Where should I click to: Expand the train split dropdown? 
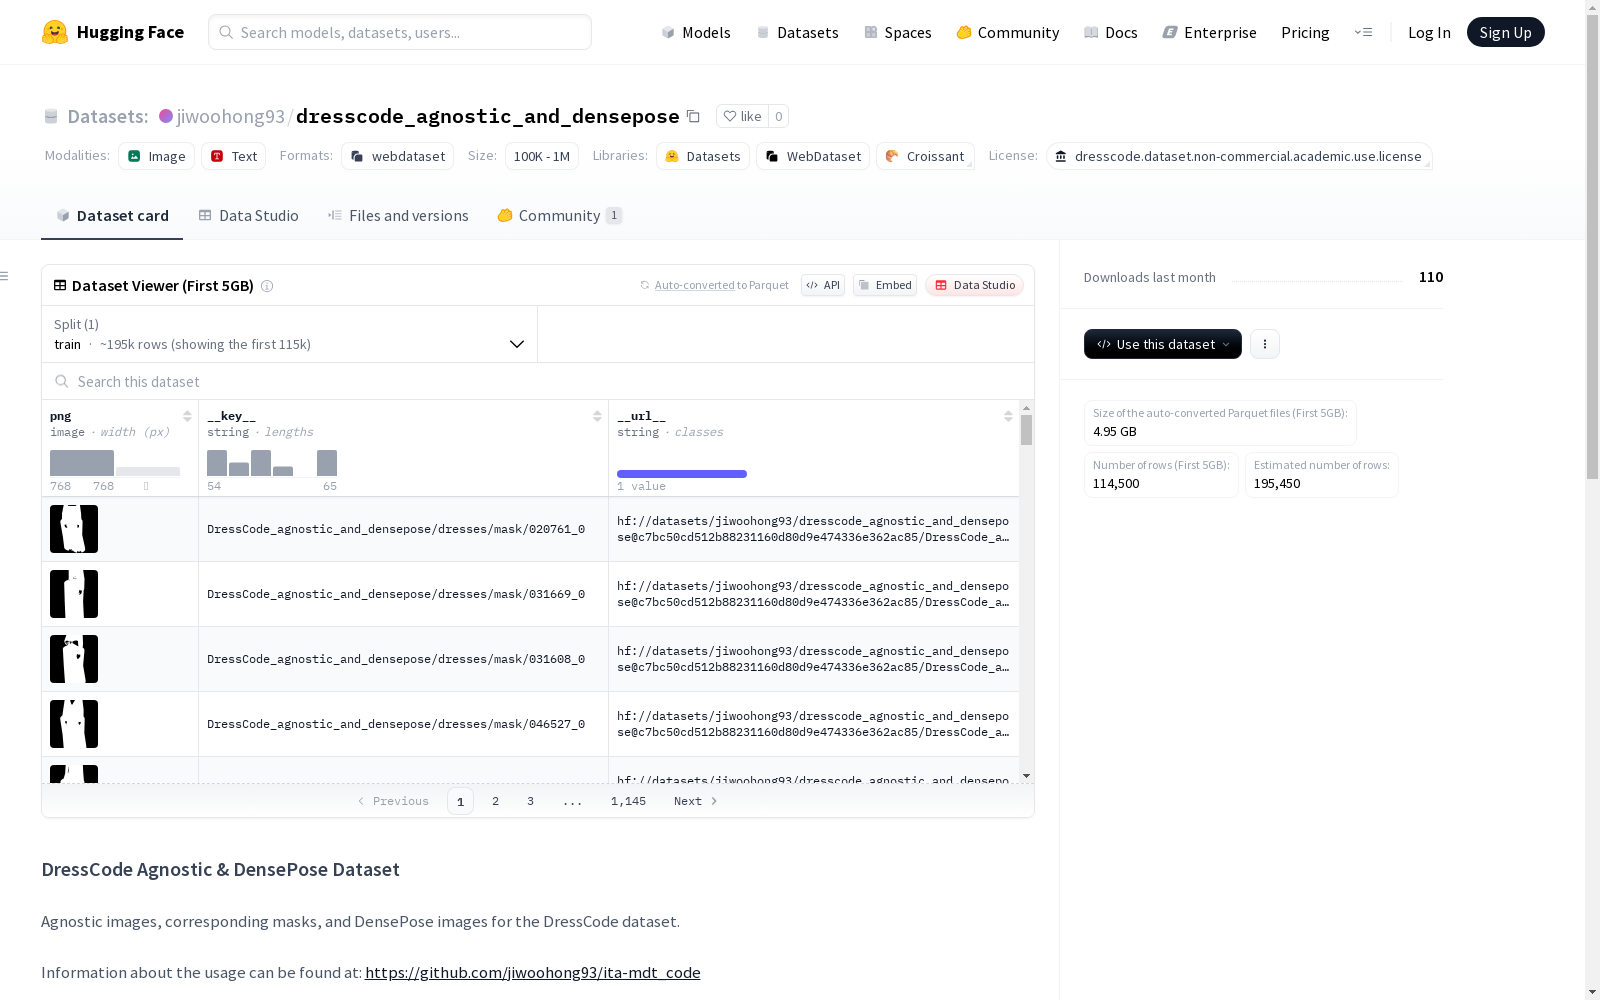pyautogui.click(x=290, y=334)
